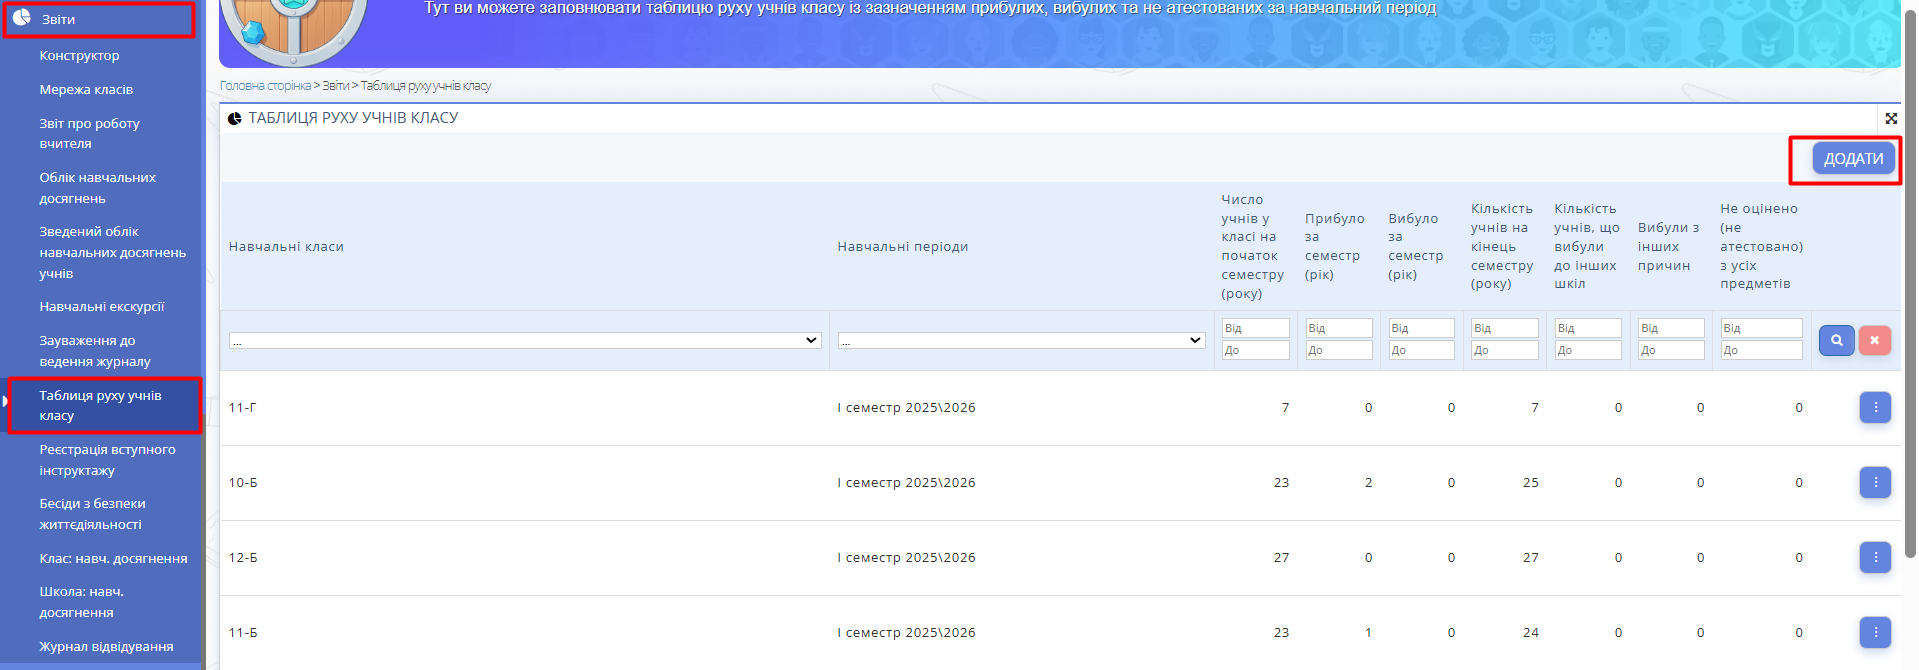Click the Прибуло за семестр 'Від' field
The height and width of the screenshot is (670, 1919).
(1338, 328)
